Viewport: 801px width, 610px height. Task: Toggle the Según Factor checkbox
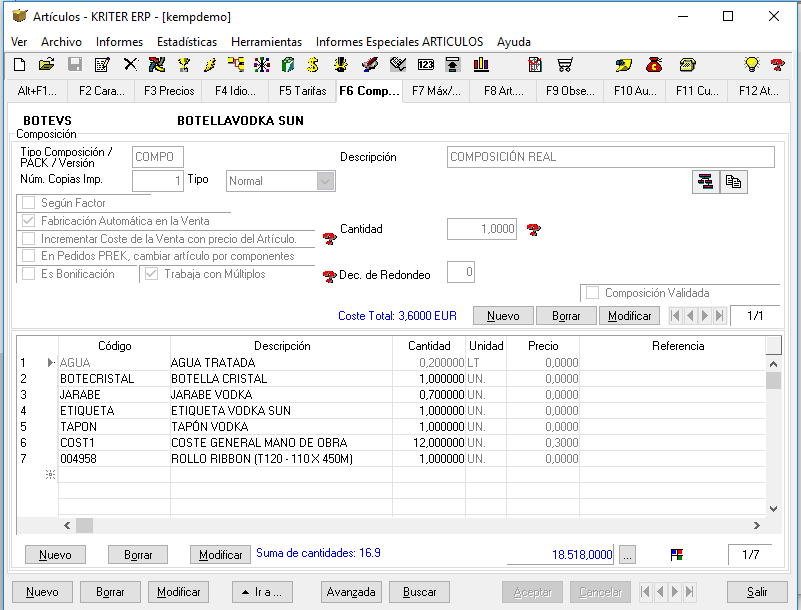click(x=29, y=203)
